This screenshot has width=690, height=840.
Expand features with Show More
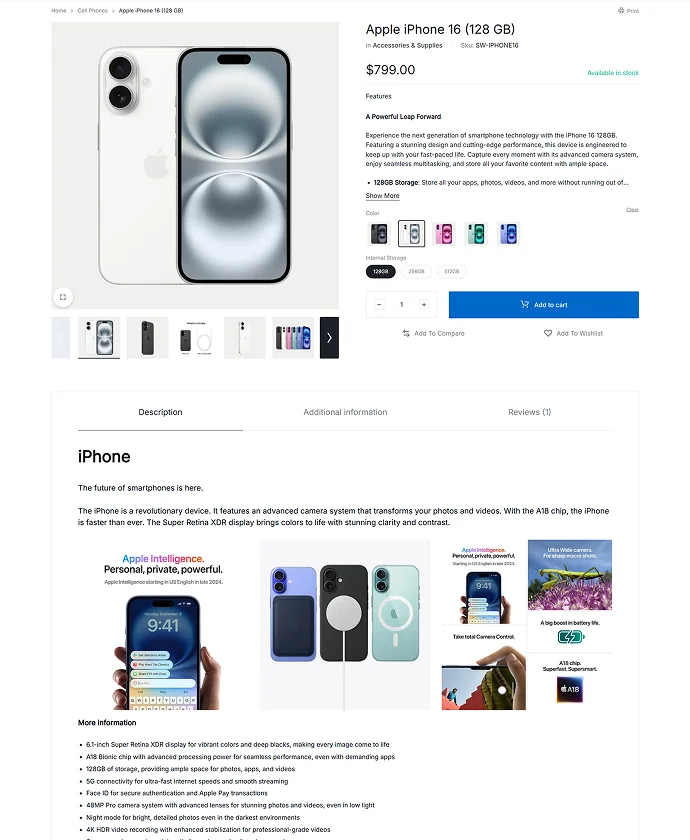pos(382,196)
